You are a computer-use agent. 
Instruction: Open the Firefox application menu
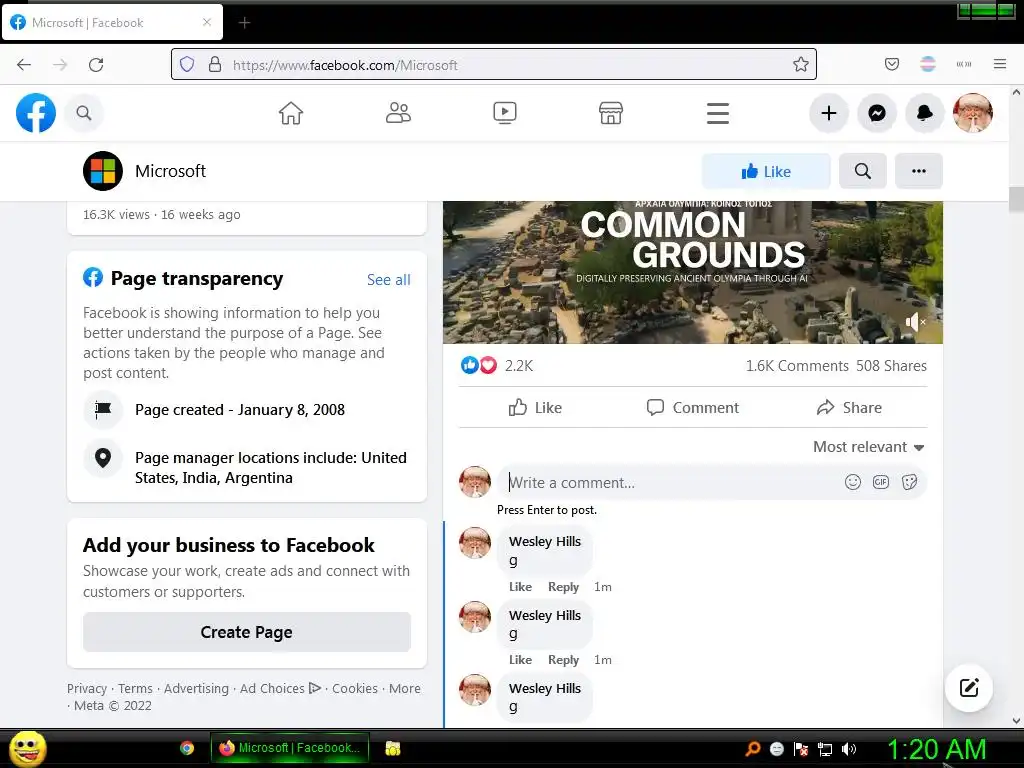tap(1000, 64)
